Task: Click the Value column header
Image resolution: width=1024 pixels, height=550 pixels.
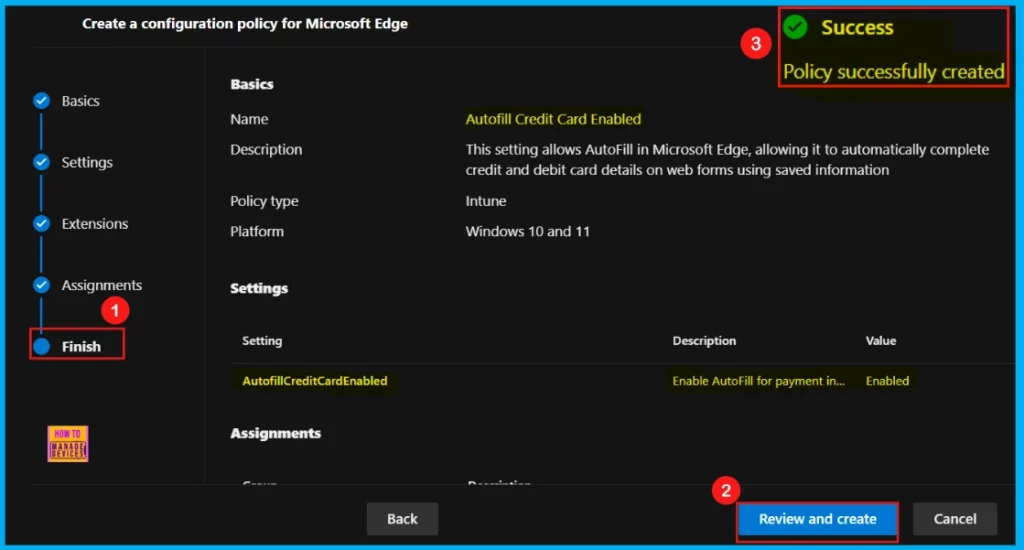Action: tap(880, 340)
